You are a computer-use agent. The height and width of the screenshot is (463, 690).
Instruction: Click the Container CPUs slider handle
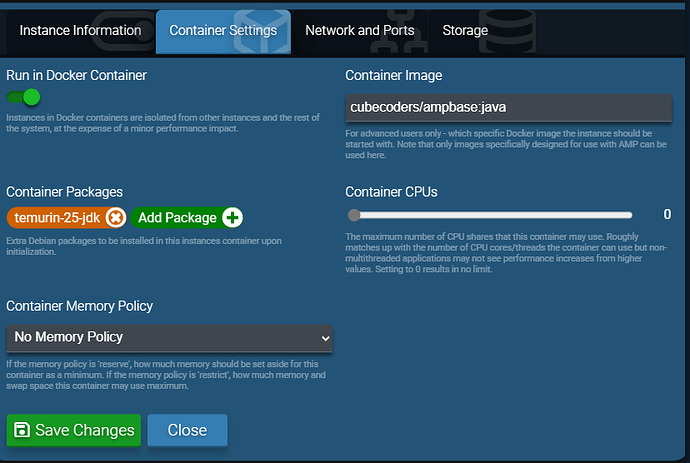[x=354, y=215]
